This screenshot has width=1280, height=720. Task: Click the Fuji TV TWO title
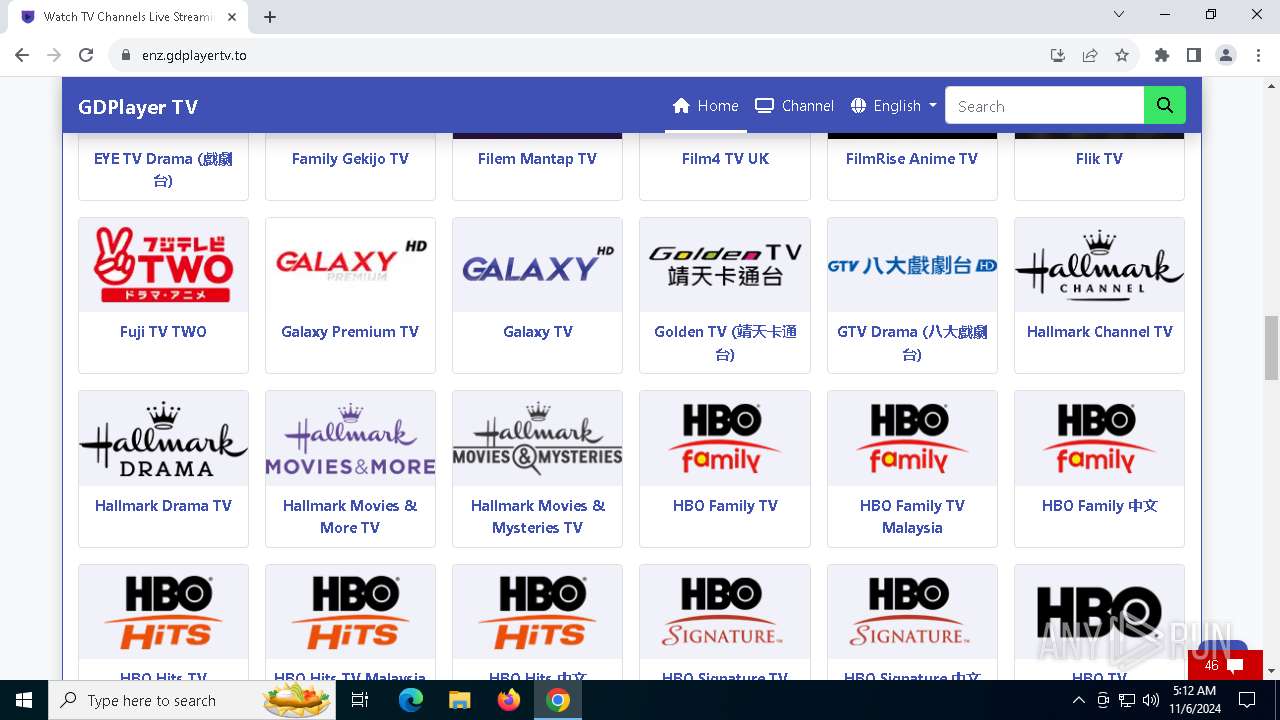(x=163, y=332)
